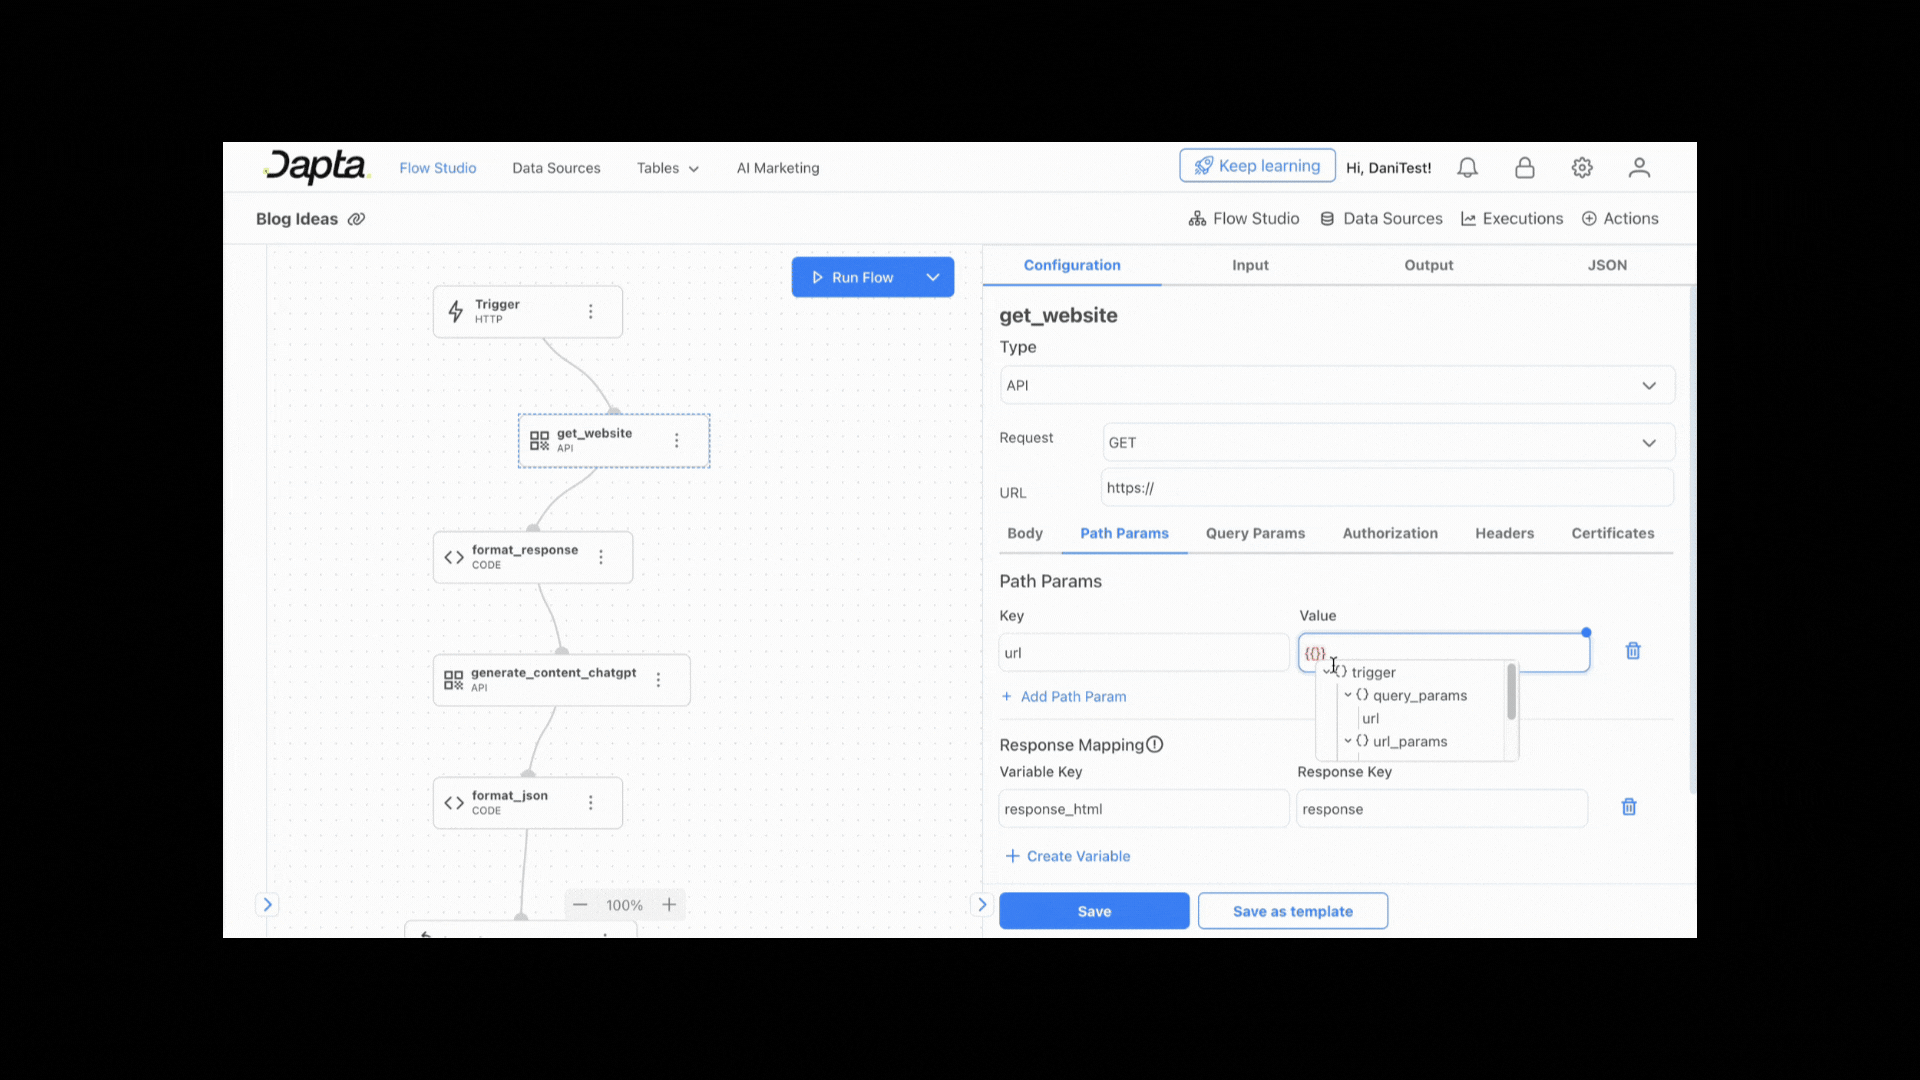Open the lock icon in header
1920x1080 pixels.
tap(1524, 168)
